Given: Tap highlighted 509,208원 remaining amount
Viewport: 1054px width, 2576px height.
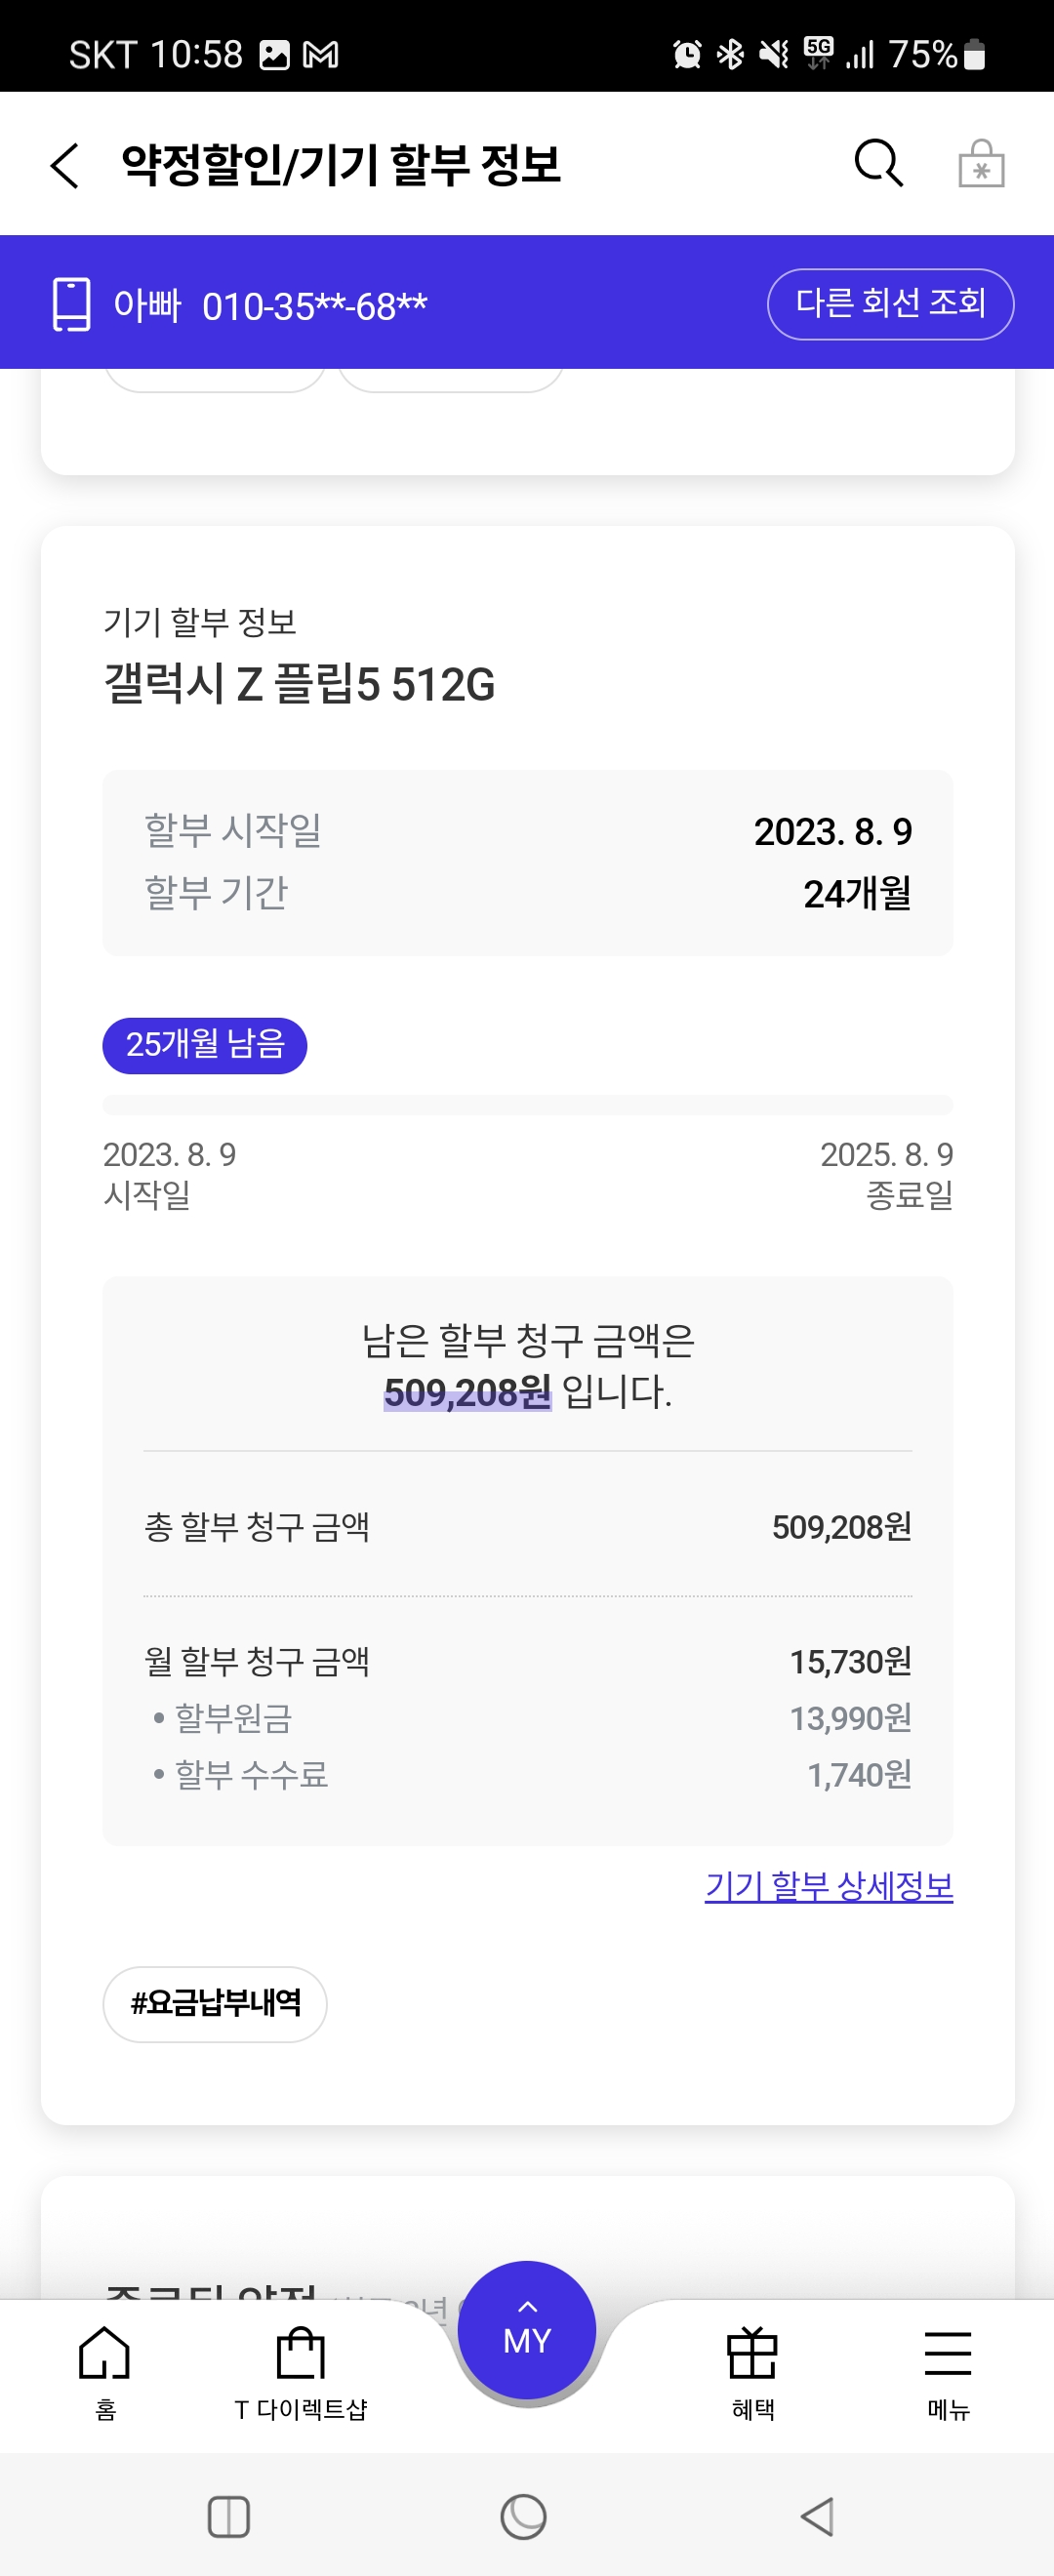Looking at the screenshot, I should click(467, 1392).
